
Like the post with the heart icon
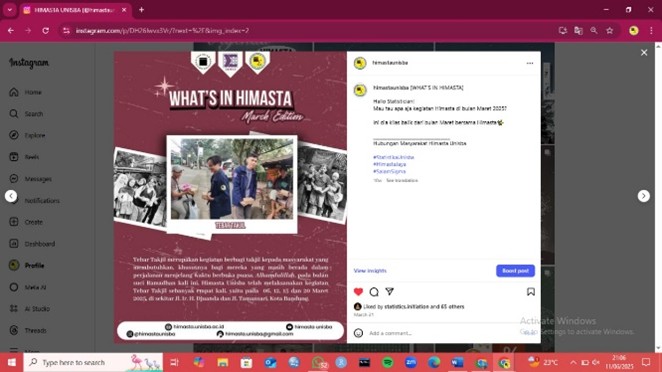pos(358,292)
